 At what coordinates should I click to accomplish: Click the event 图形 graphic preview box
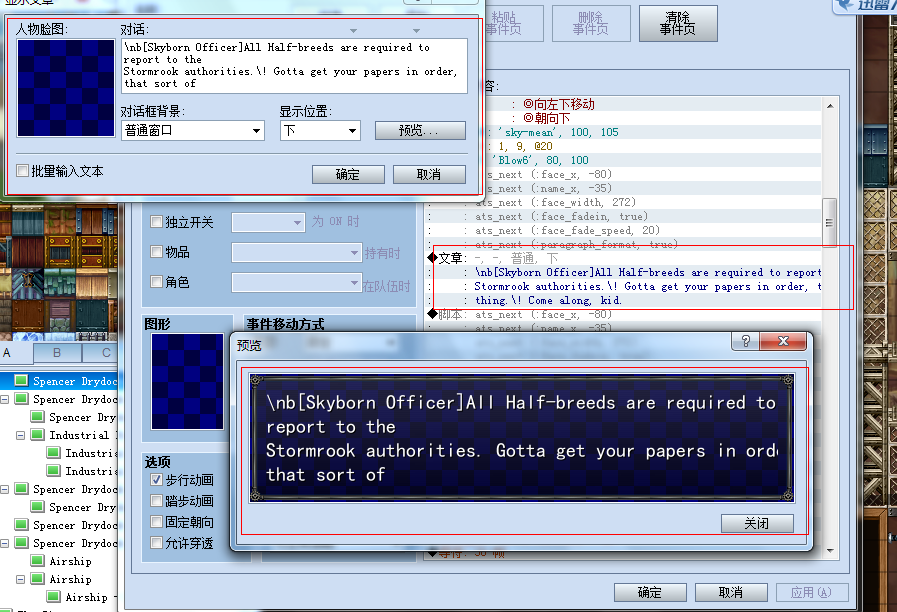coord(187,381)
